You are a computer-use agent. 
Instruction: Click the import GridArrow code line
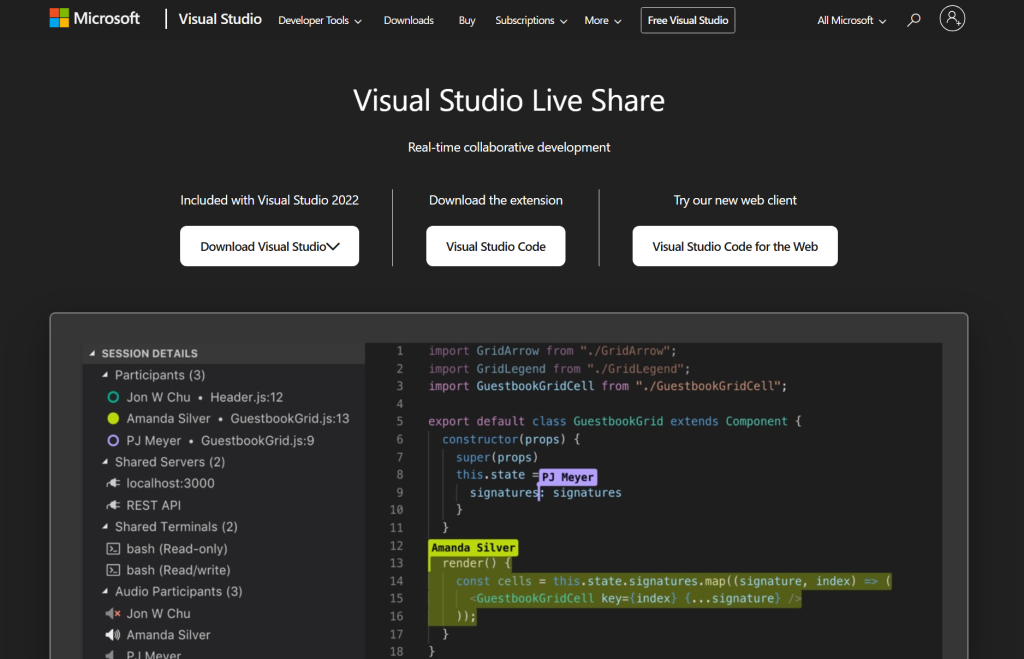click(552, 351)
